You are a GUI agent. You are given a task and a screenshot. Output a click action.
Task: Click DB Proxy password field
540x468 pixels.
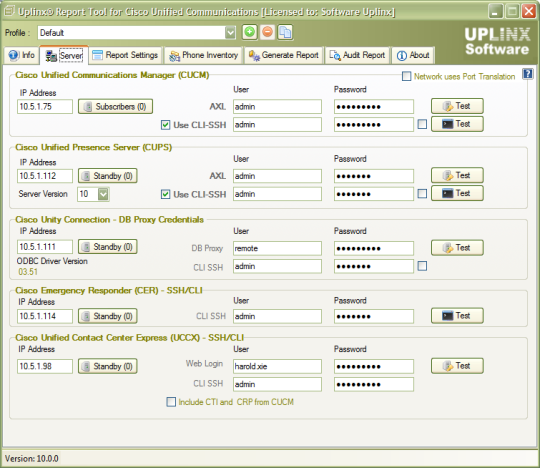click(374, 248)
